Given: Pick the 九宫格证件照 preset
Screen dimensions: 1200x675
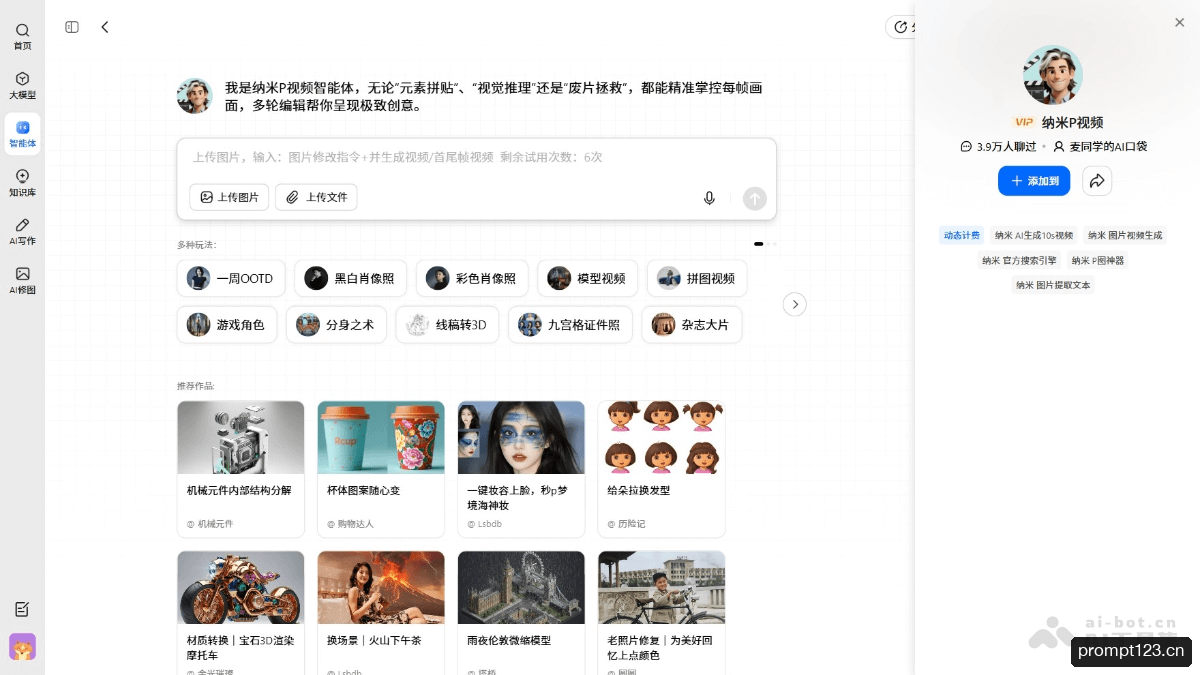Looking at the screenshot, I should [570, 324].
